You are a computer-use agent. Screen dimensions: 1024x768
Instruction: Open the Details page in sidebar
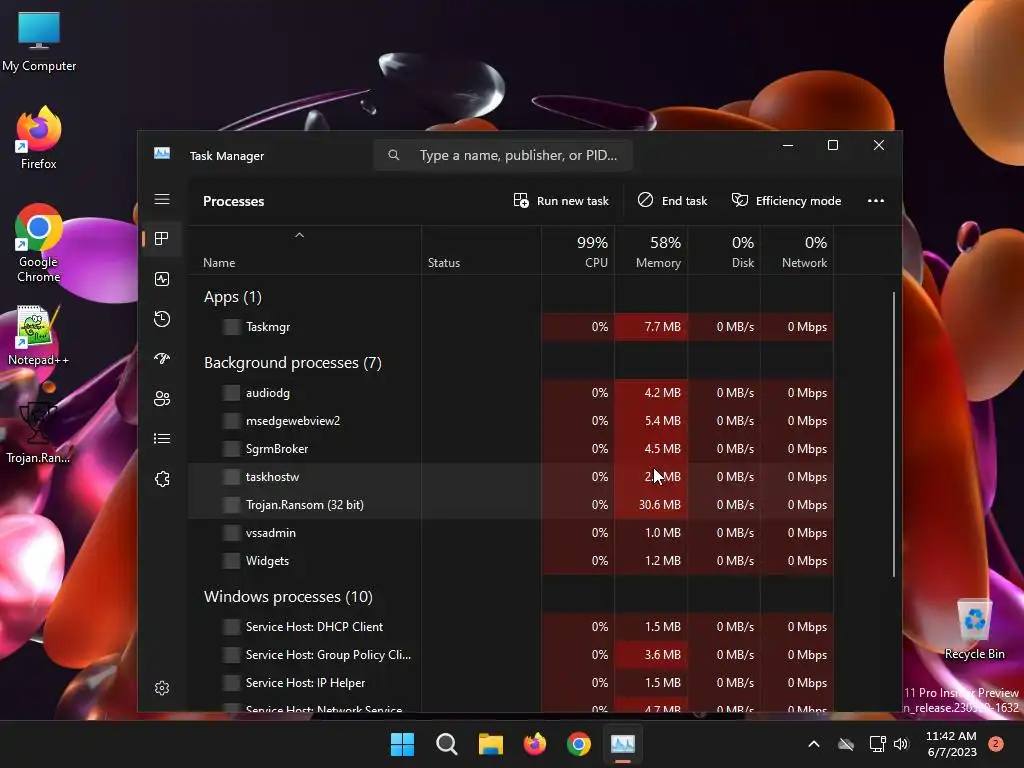[x=162, y=439]
